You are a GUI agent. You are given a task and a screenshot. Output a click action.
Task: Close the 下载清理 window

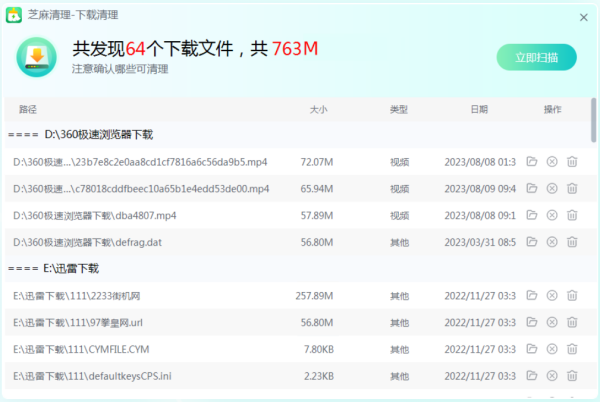pos(584,17)
